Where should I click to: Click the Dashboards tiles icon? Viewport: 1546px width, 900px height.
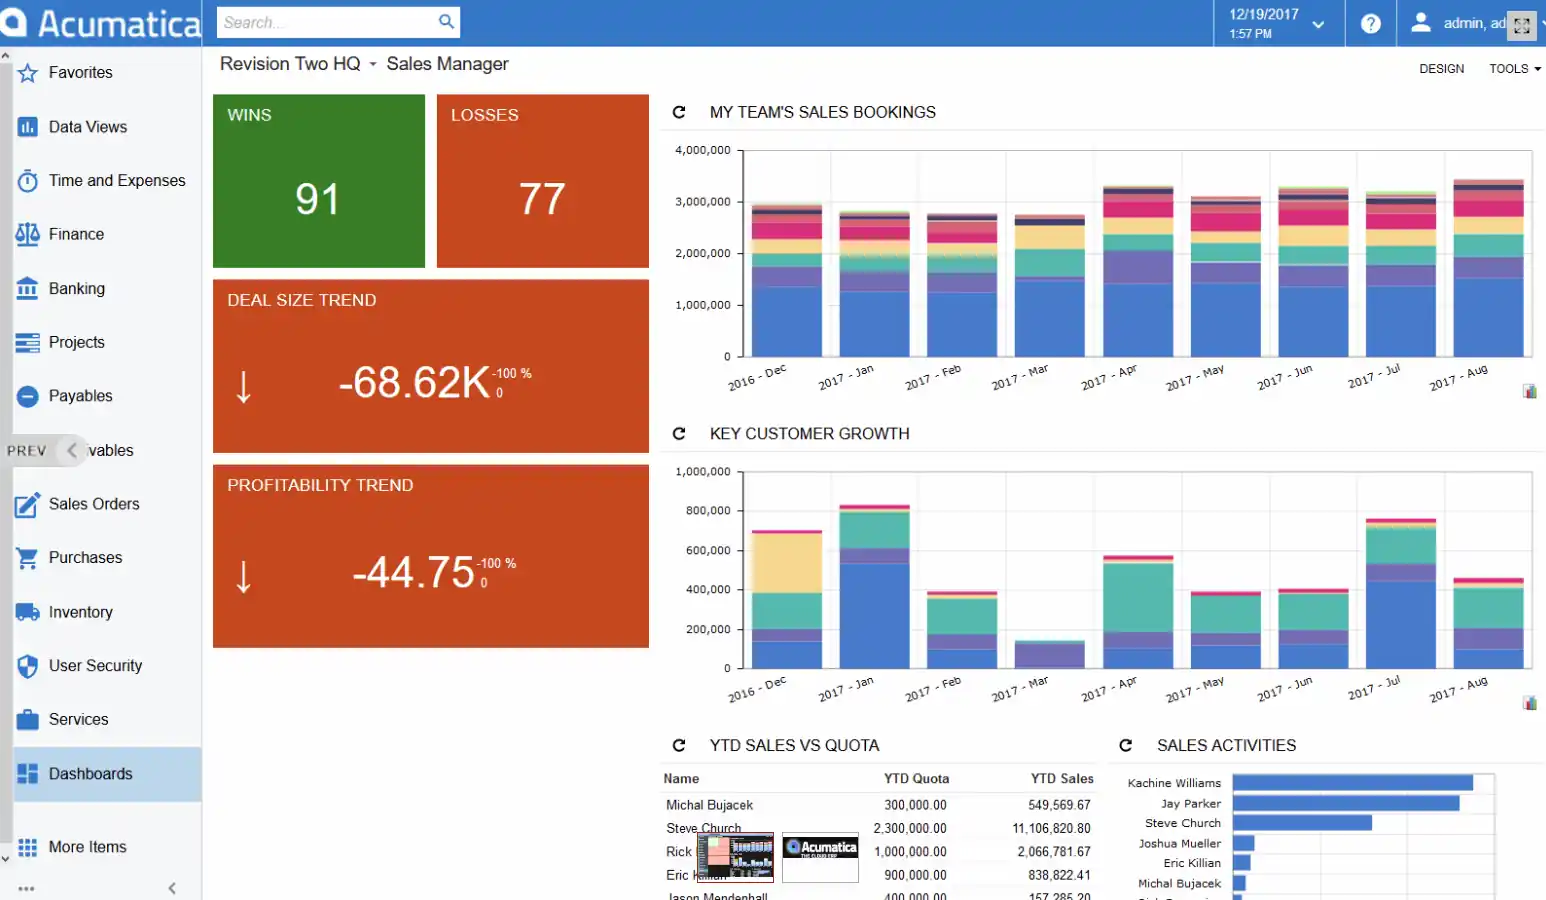click(28, 774)
